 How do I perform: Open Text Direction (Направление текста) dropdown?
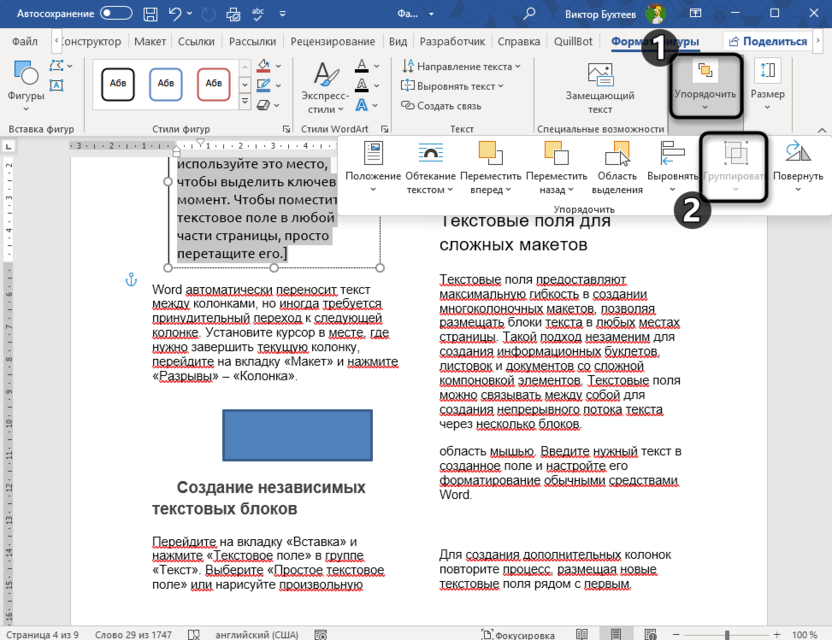tap(461, 66)
